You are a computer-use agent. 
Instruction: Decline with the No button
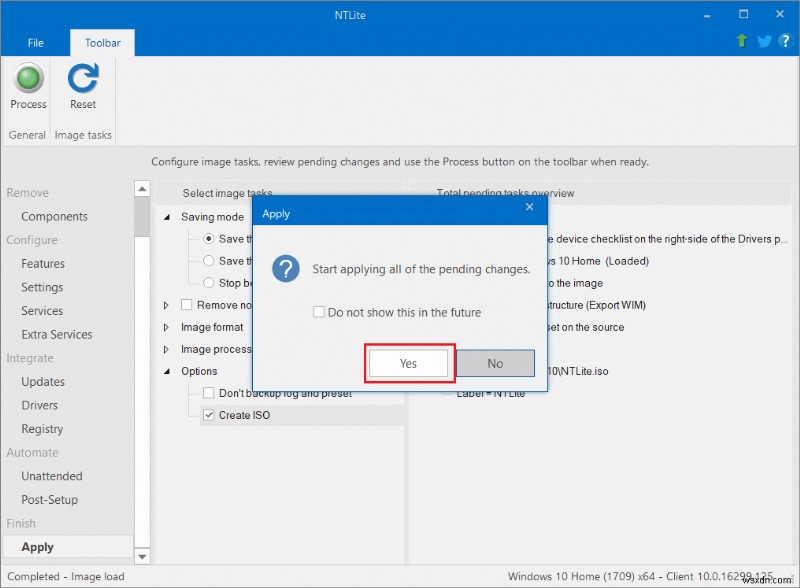point(495,363)
